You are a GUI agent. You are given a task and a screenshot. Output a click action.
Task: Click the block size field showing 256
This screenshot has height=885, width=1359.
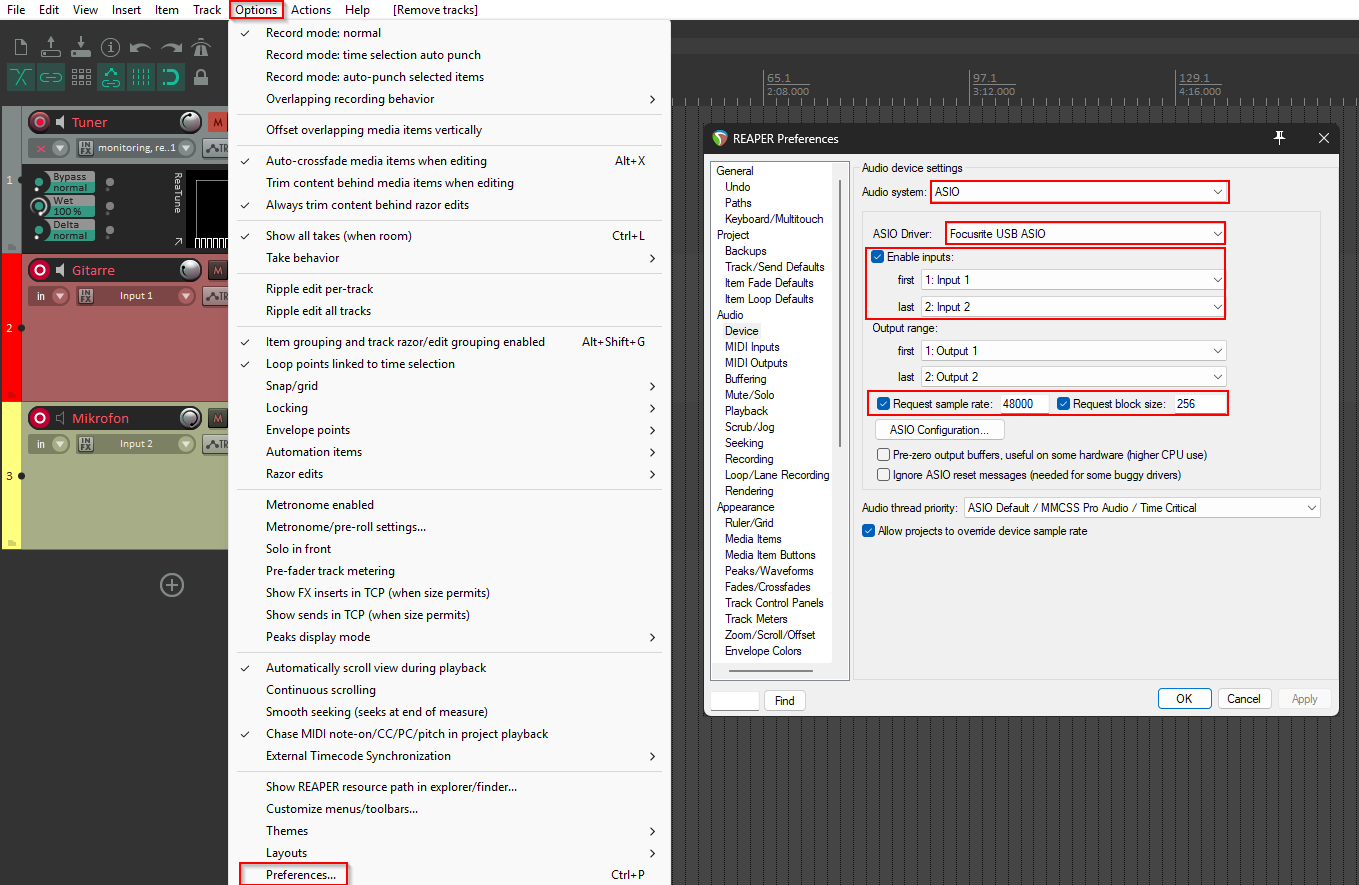1199,404
